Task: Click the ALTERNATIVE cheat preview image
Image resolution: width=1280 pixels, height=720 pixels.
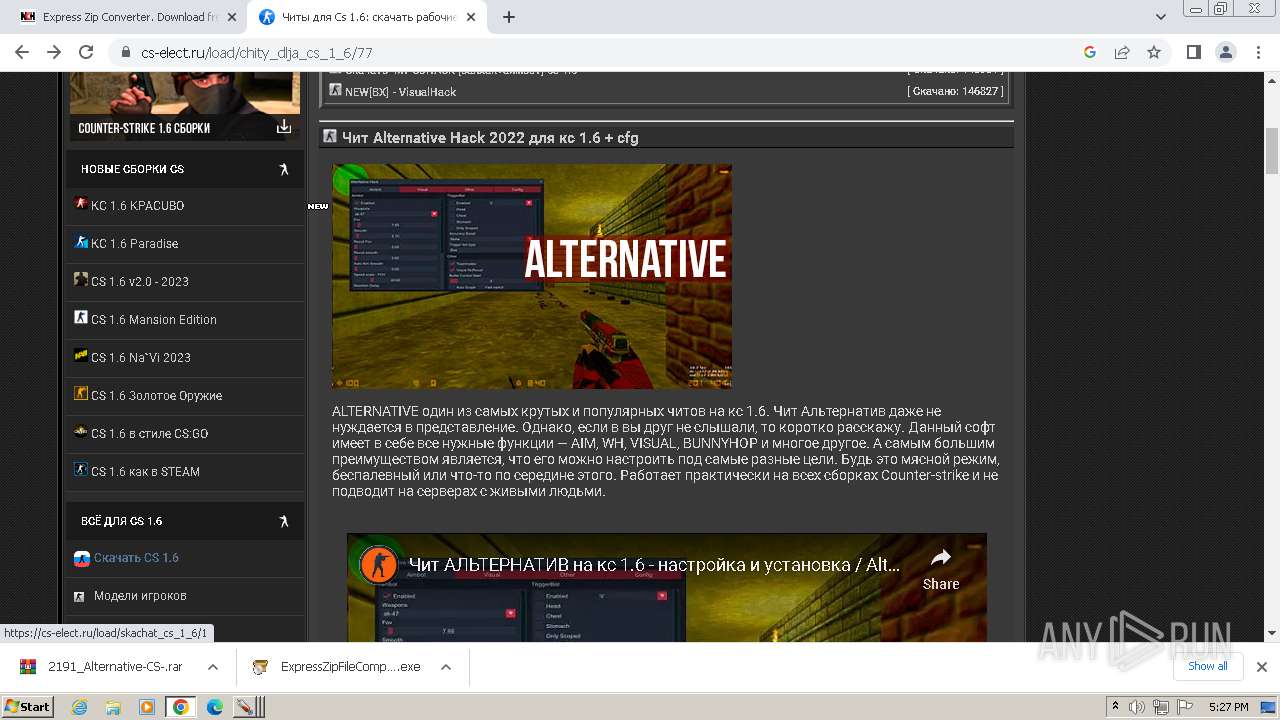Action: 532,276
